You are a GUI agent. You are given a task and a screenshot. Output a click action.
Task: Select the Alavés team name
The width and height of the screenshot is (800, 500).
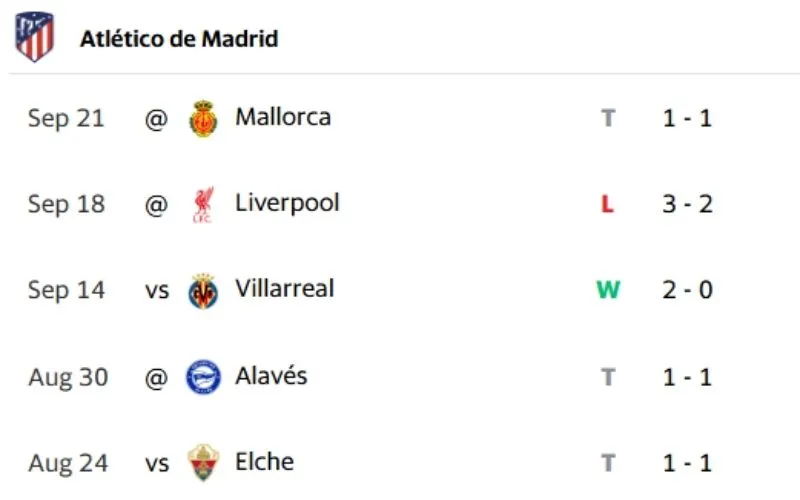click(x=271, y=377)
